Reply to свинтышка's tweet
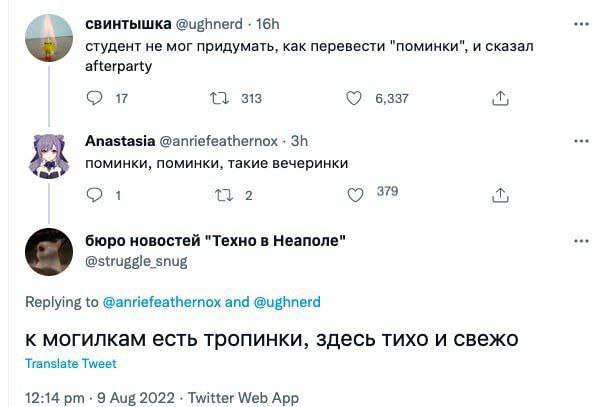 tap(95, 98)
